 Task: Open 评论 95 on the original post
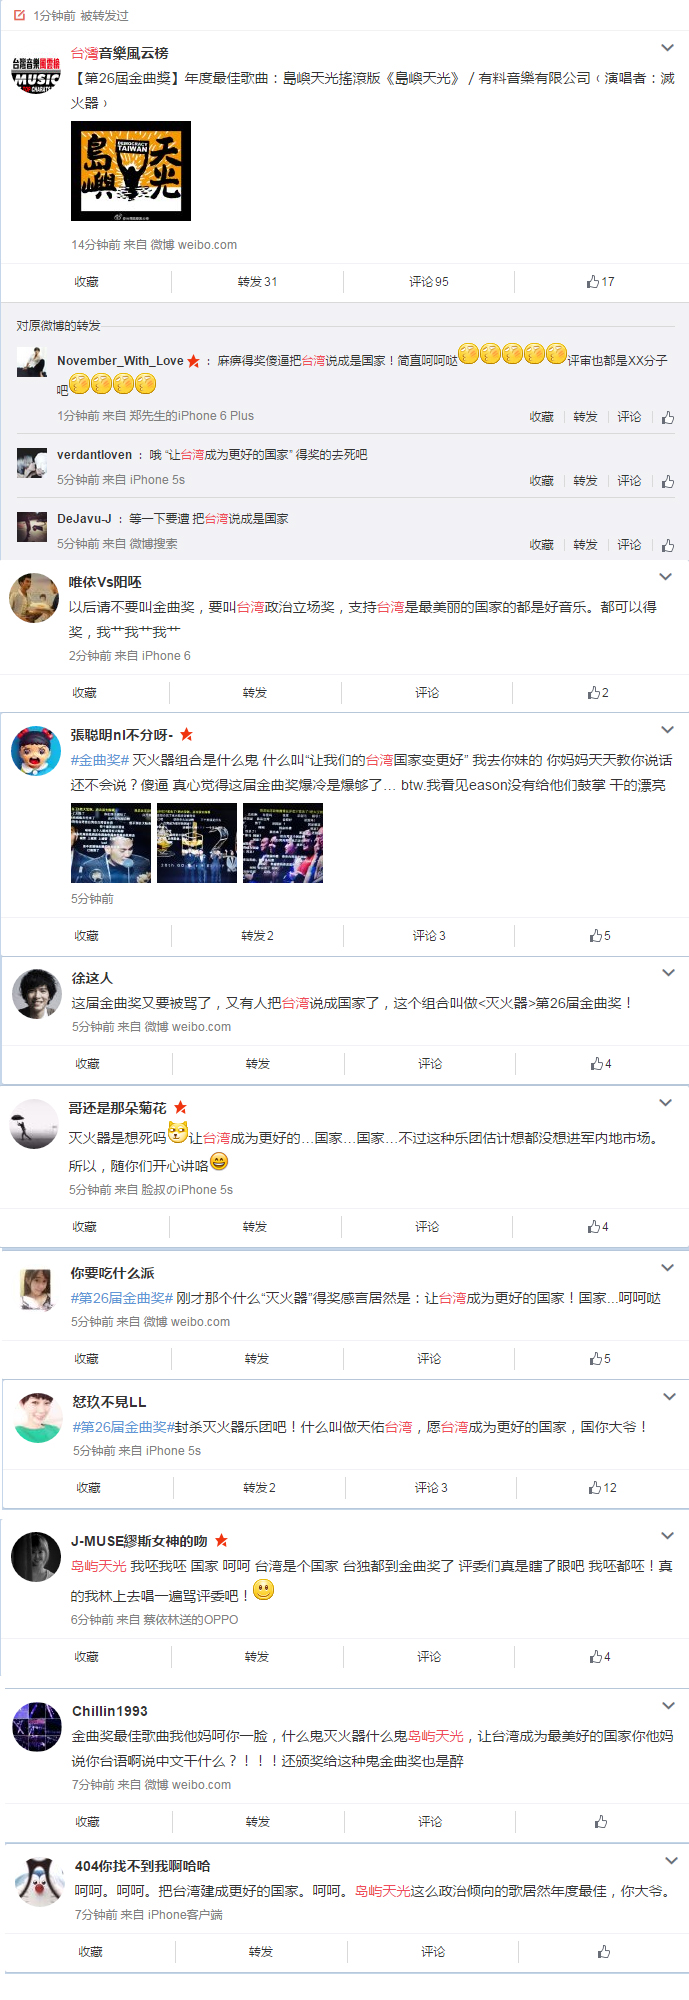(429, 282)
